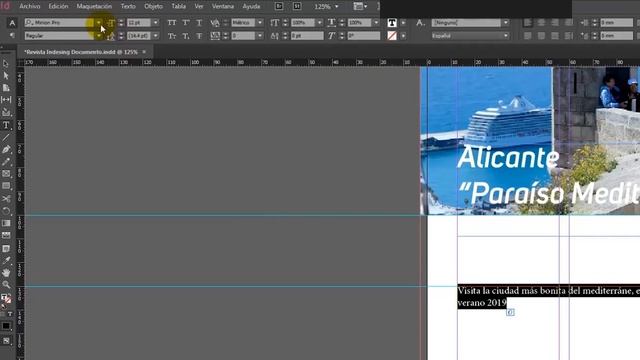
Task: Open the Ayuda menu
Action: pos(251,6)
